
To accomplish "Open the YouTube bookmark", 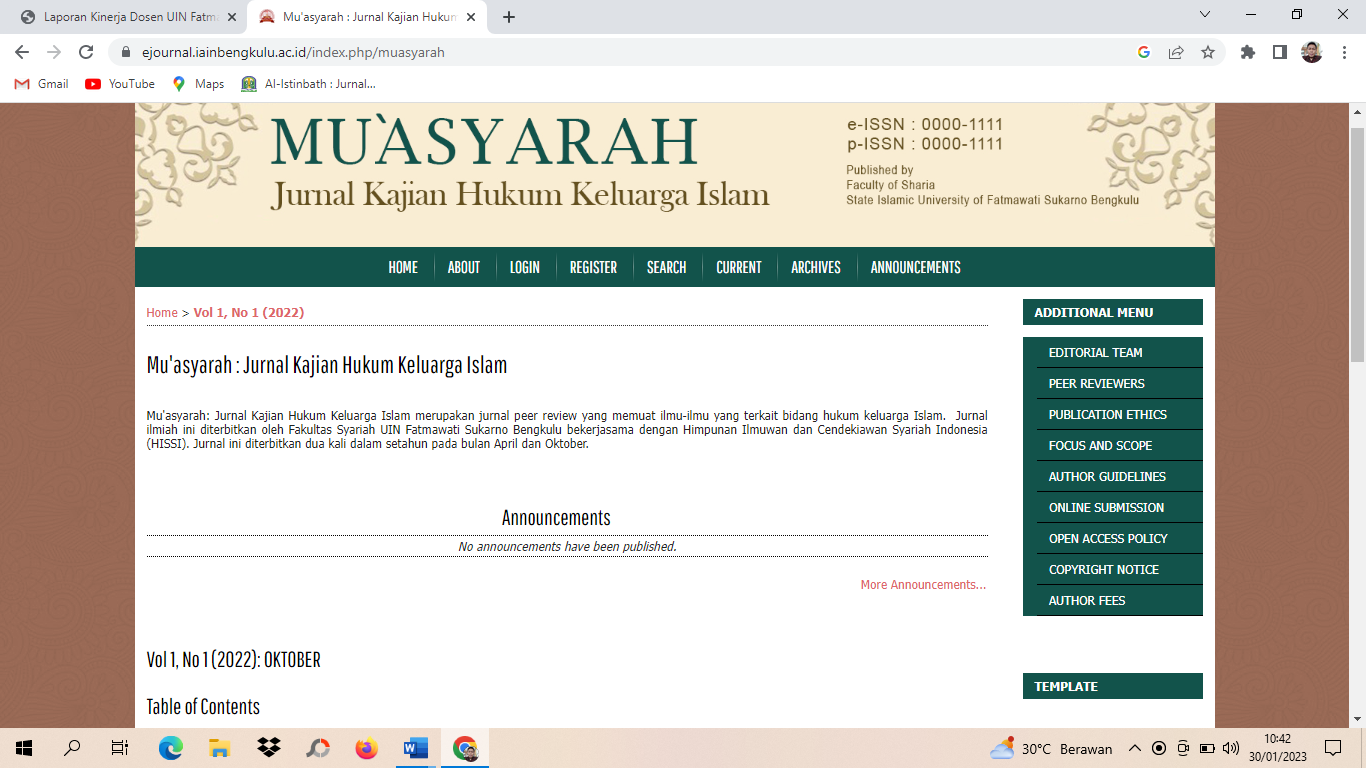I will [x=120, y=84].
